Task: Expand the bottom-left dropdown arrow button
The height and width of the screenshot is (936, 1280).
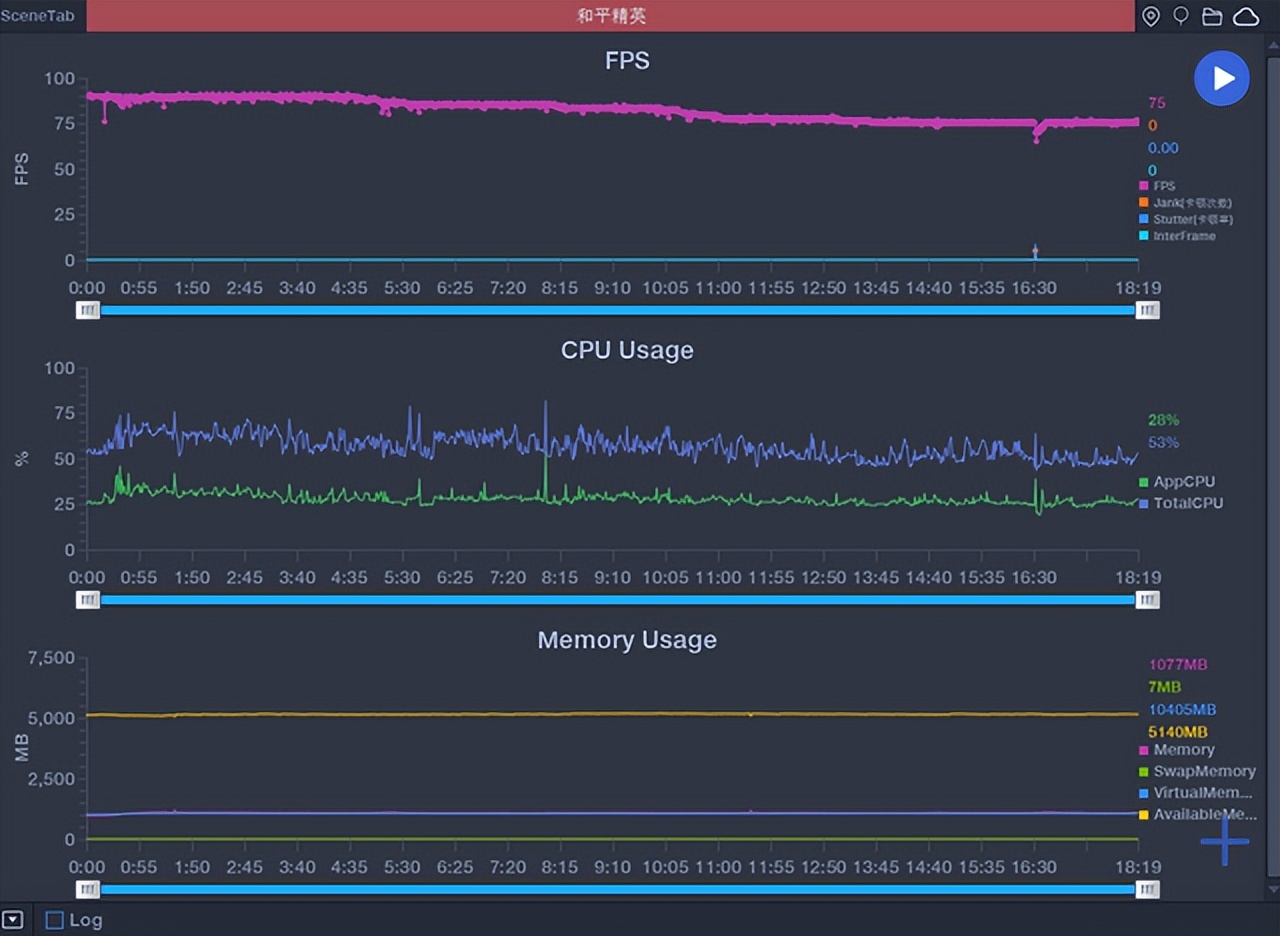Action: click(x=12, y=920)
